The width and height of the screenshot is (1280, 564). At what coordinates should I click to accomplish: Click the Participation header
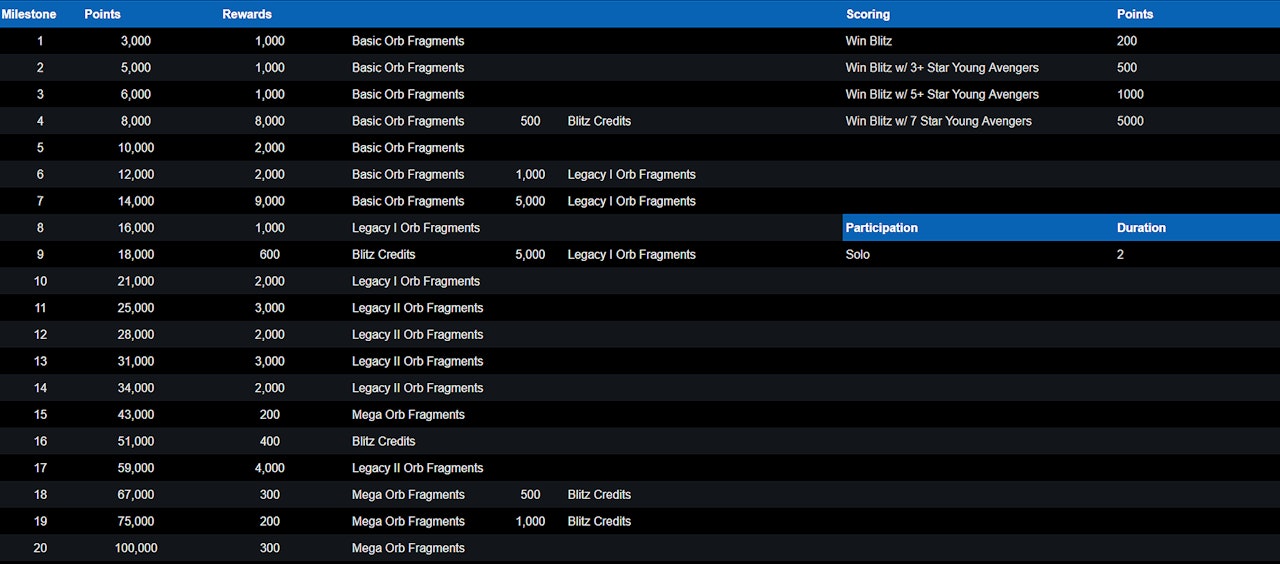(881, 228)
